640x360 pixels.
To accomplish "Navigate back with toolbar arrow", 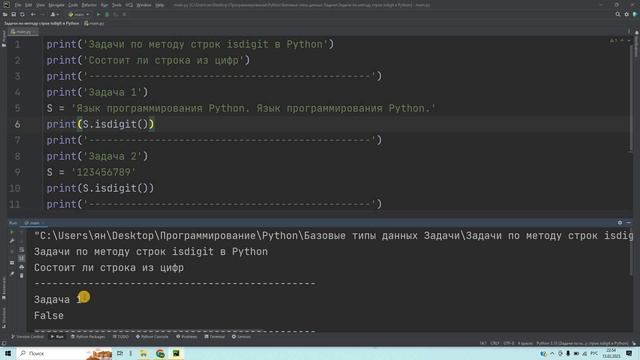I will click(x=33, y=14).
